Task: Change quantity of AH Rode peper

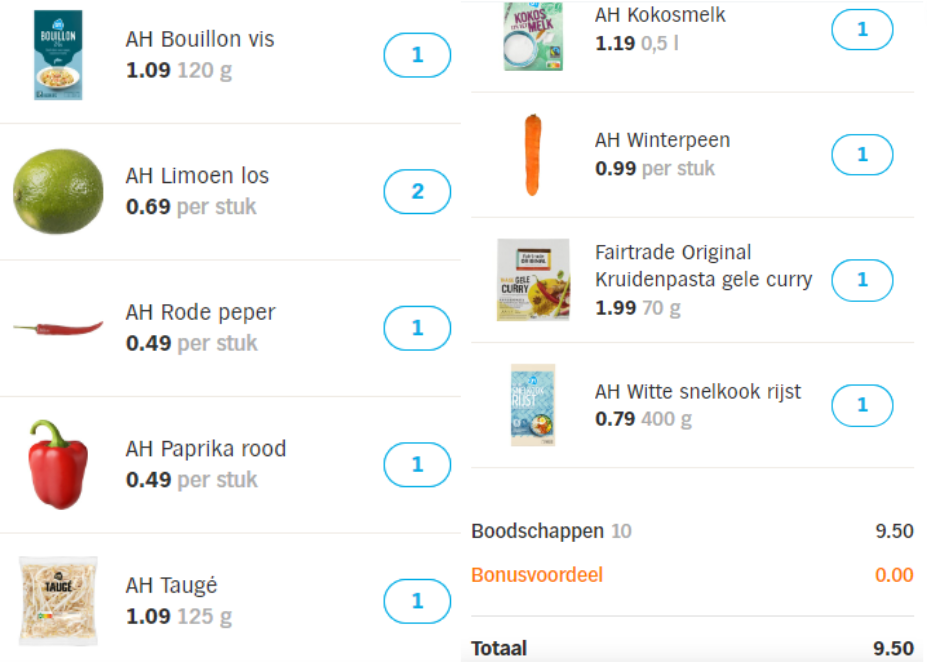Action: [417, 328]
